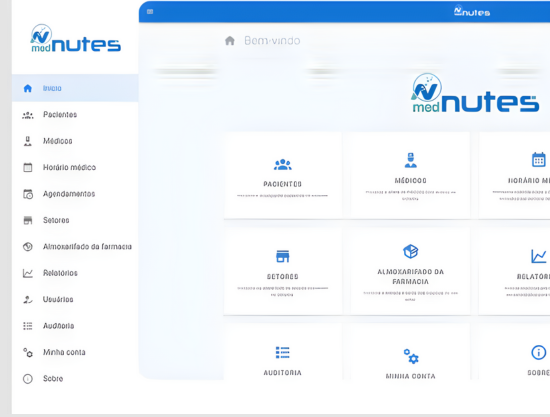Click the store icon beside Setores in sidebar

(28, 220)
